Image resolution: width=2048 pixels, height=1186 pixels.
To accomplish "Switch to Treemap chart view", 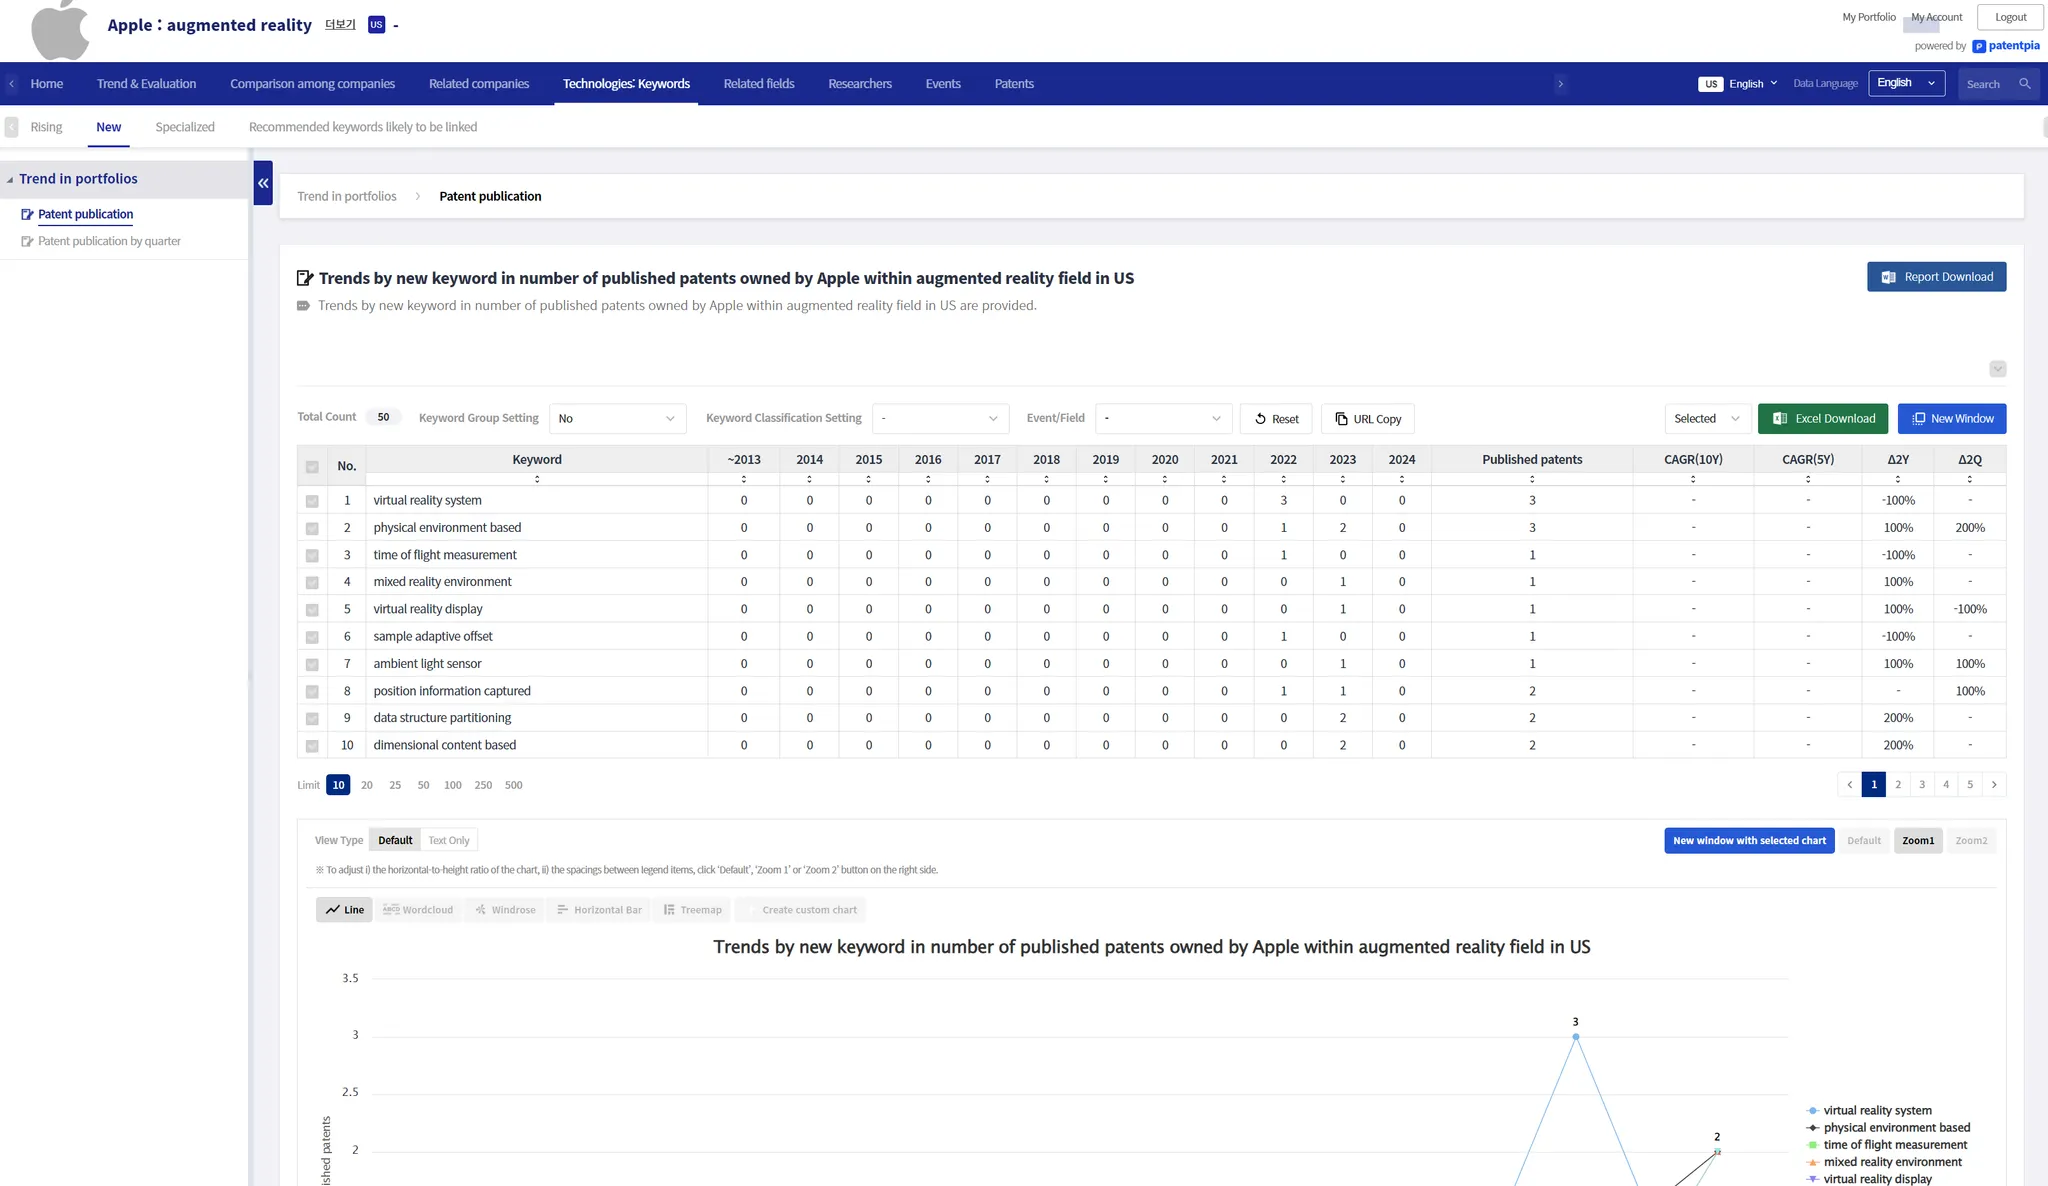I will click(x=692, y=910).
